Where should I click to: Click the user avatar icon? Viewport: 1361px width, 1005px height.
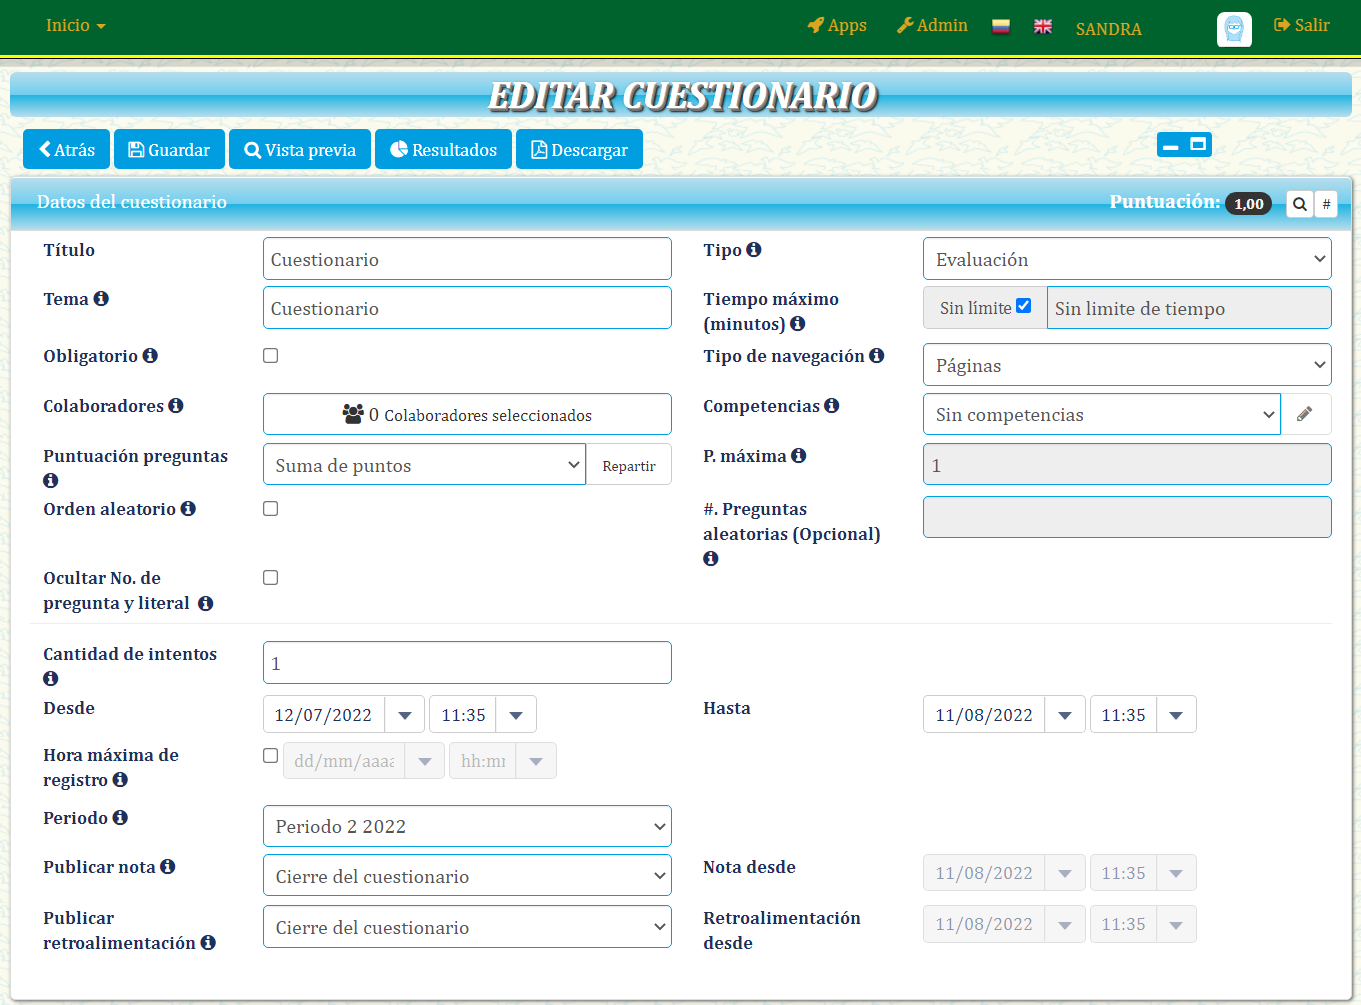pyautogui.click(x=1233, y=29)
